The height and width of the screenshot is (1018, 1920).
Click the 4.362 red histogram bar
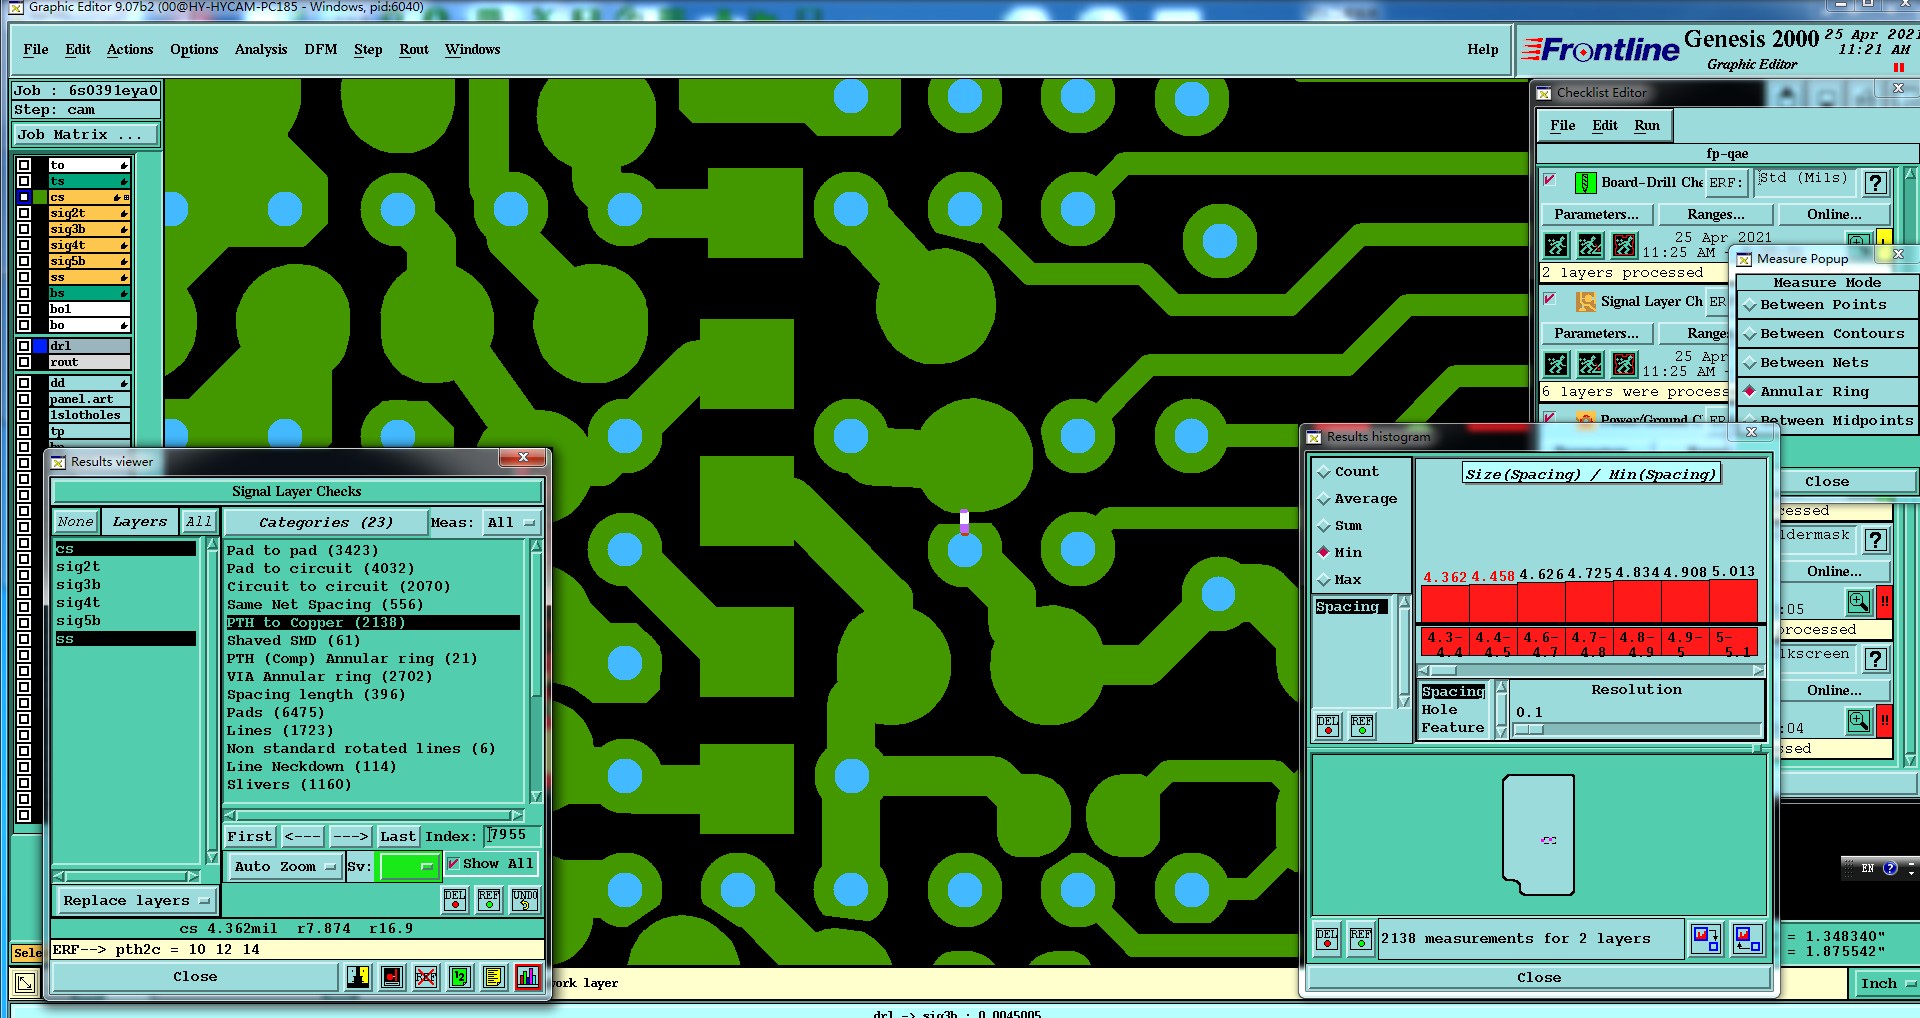click(x=1444, y=603)
